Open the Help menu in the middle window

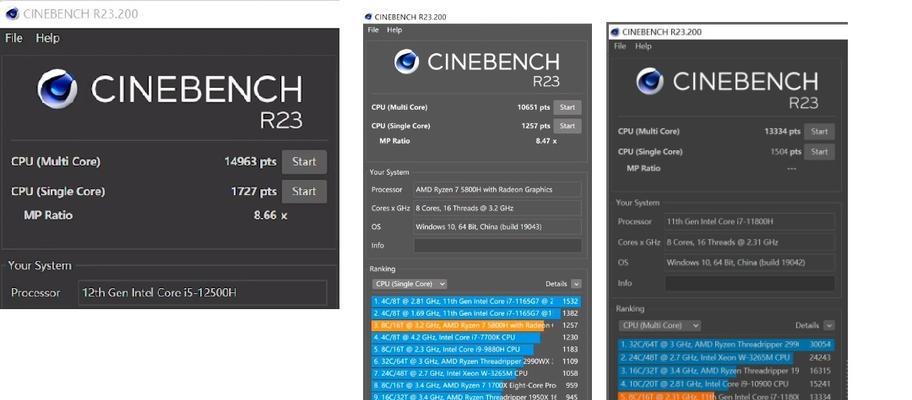pyautogui.click(x=394, y=30)
